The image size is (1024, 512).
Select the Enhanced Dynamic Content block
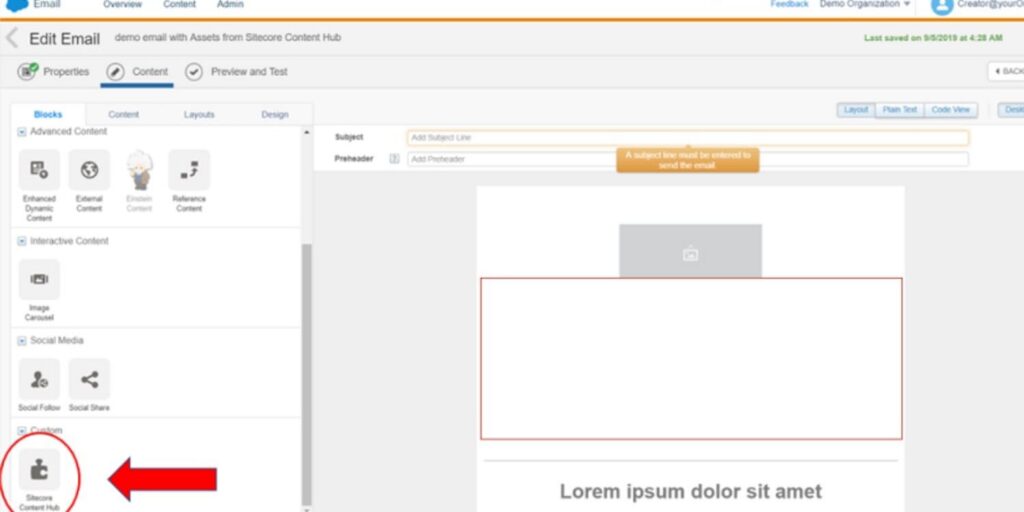pyautogui.click(x=39, y=185)
